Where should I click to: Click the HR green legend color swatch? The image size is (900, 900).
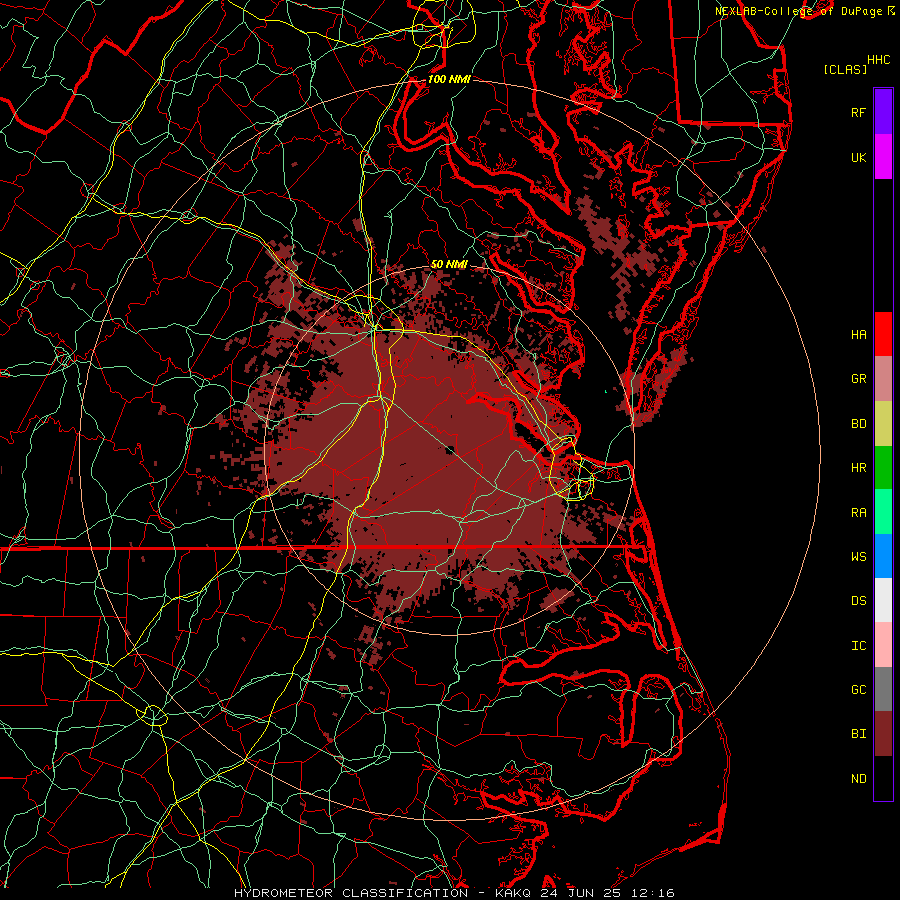point(883,468)
